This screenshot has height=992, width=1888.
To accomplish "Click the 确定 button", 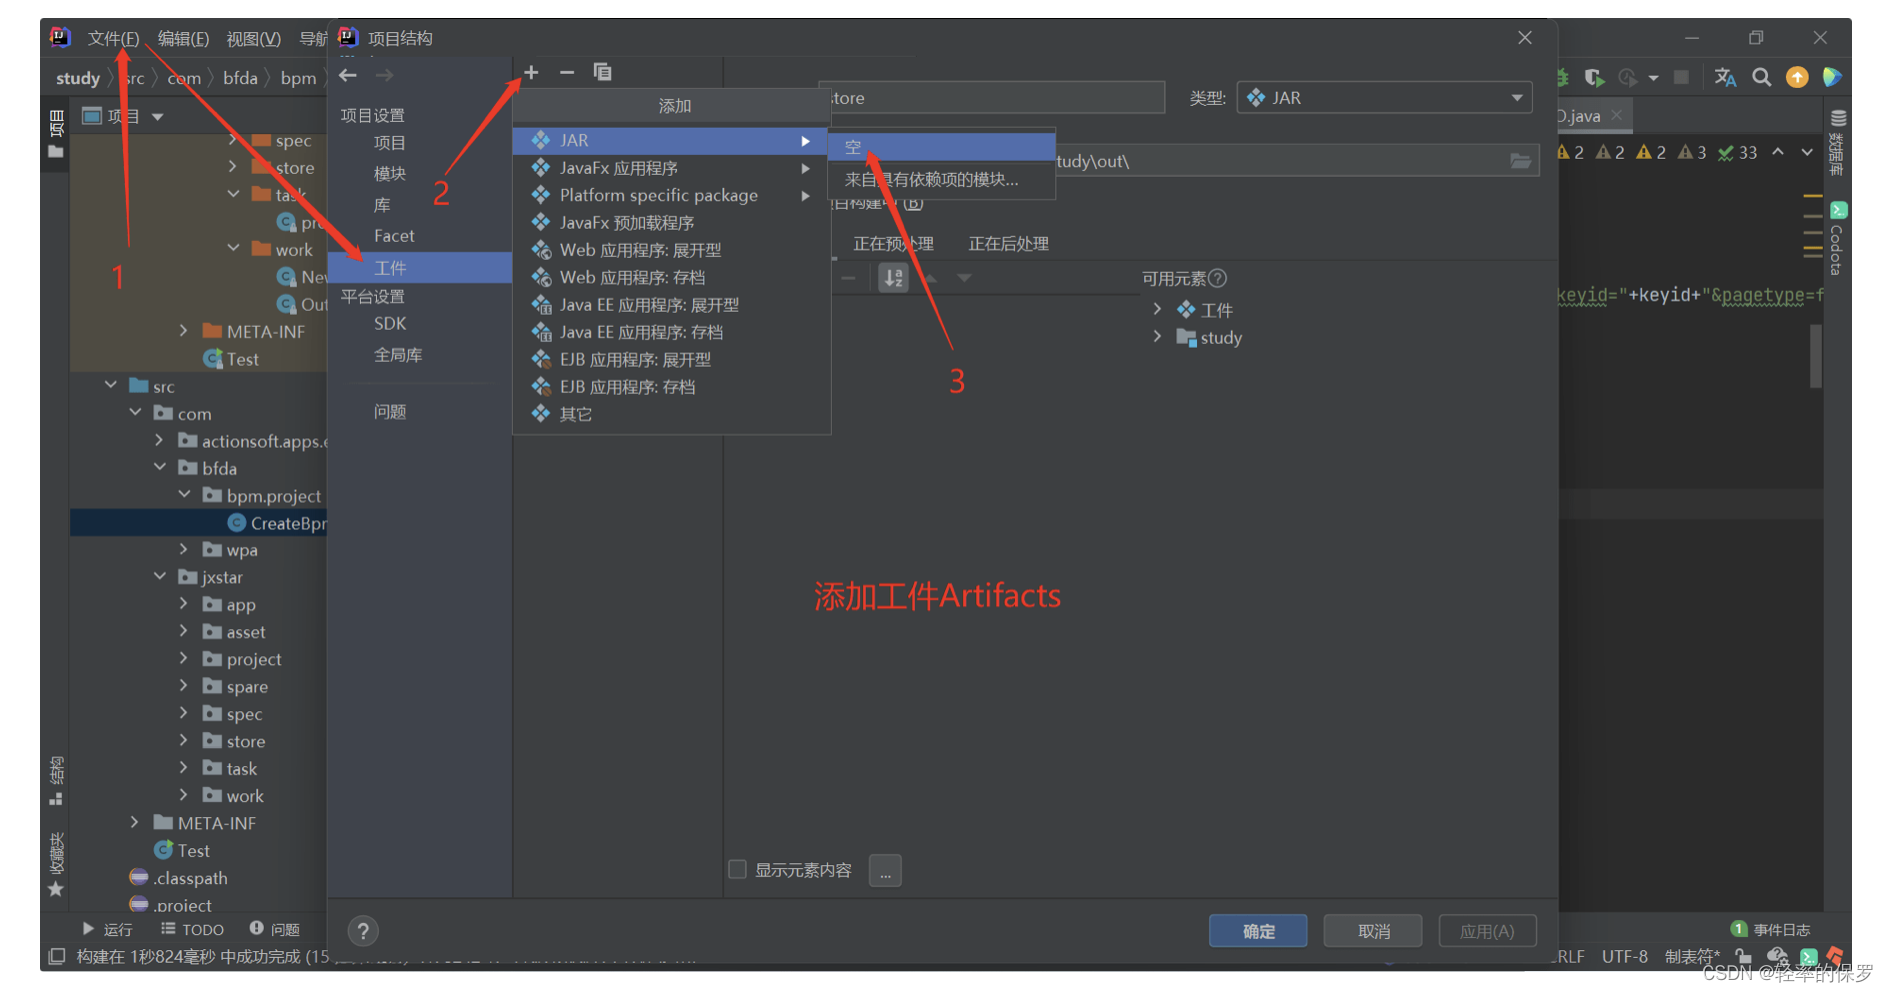I will click(1258, 931).
